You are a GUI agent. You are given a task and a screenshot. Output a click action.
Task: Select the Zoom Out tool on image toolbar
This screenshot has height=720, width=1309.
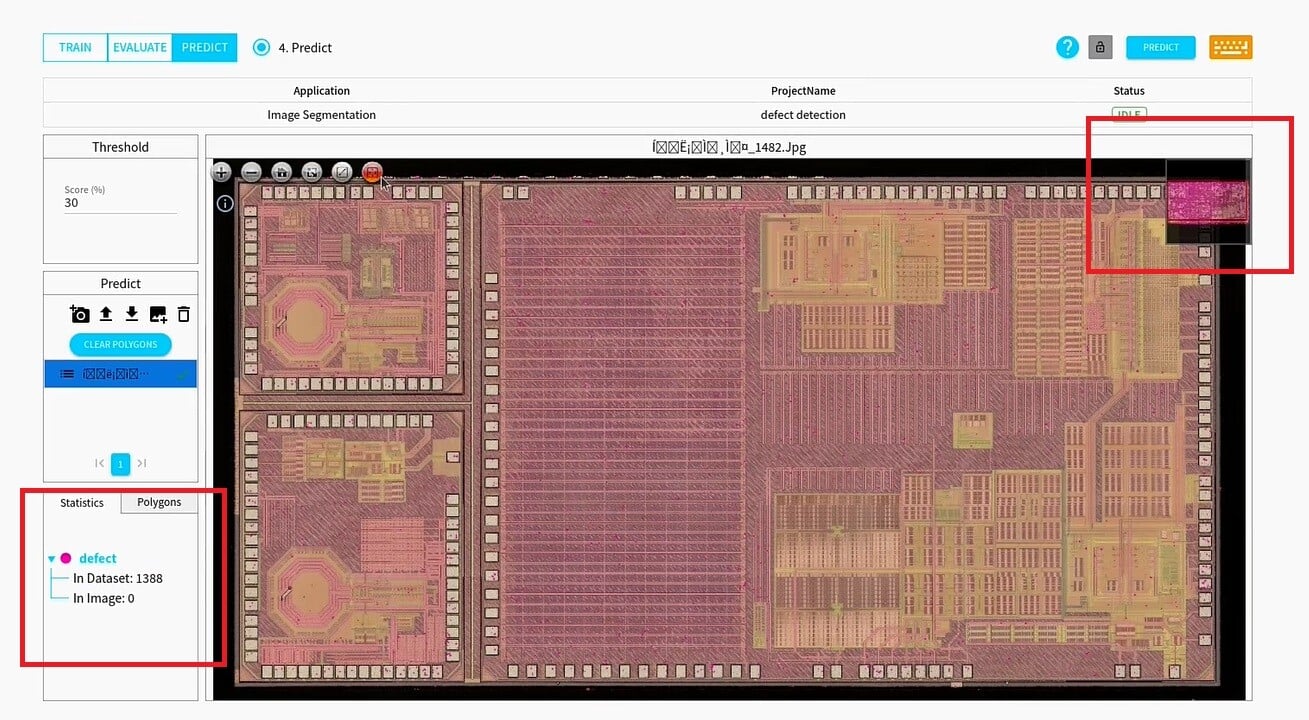(x=251, y=173)
